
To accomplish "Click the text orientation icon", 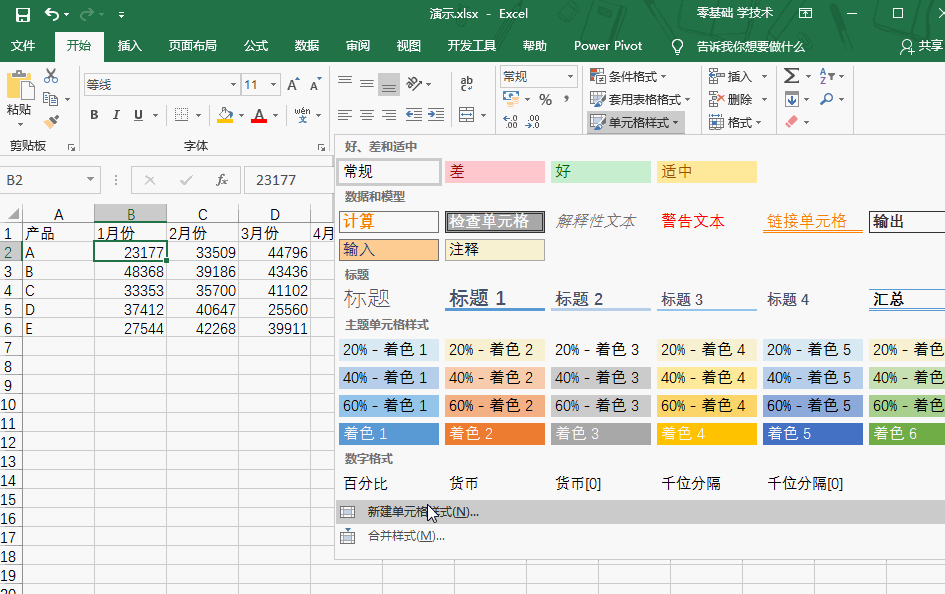I will point(415,83).
